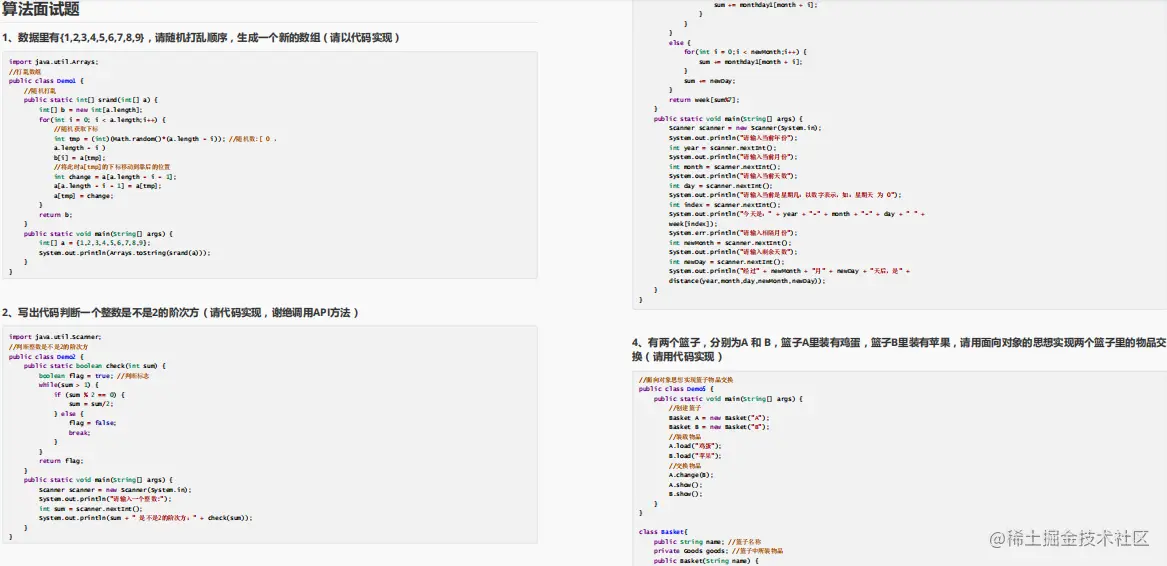This screenshot has width=1167, height=566.
Task: Click the line 'sum += newDay;'
Action: point(709,80)
